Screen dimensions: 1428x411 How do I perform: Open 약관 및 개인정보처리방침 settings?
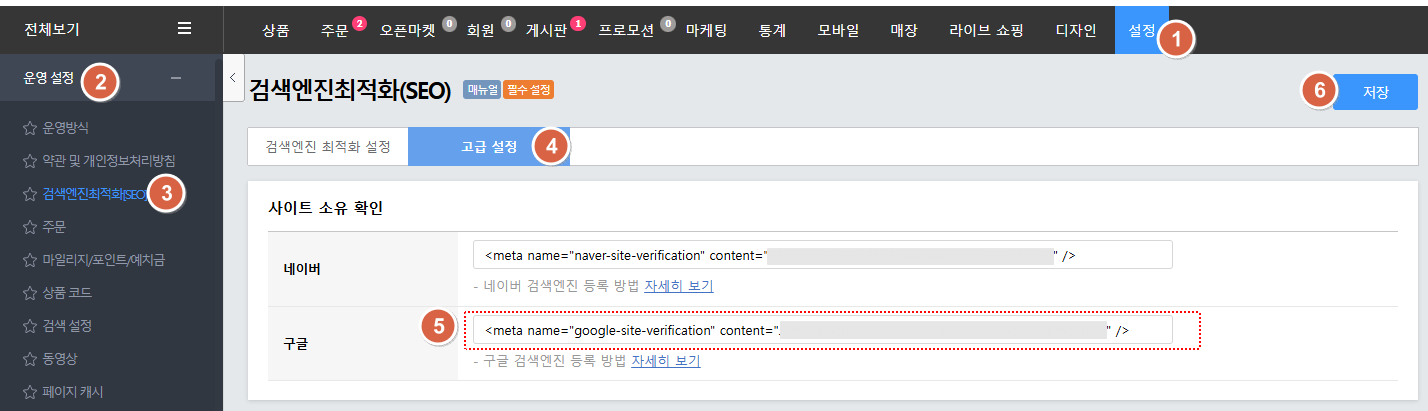(x=110, y=161)
